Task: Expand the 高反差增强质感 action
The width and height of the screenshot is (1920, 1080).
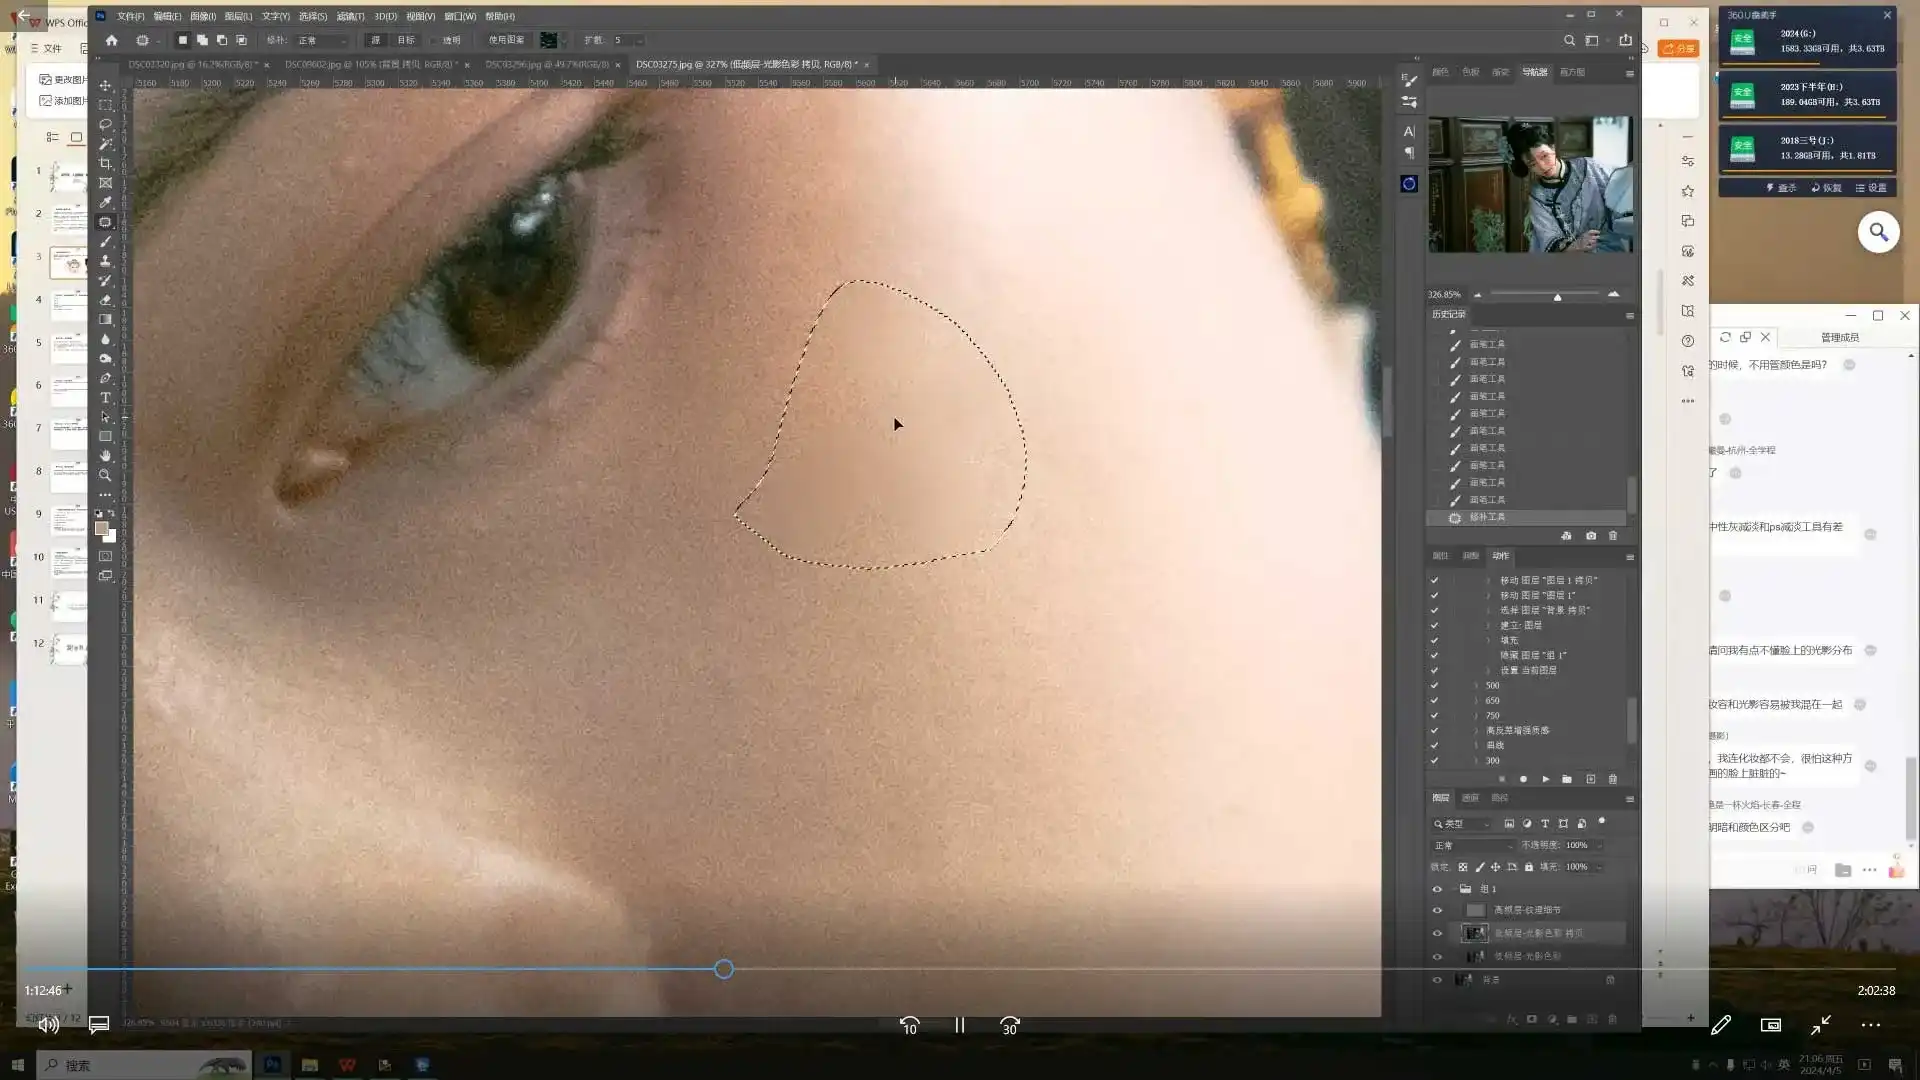Action: [x=1476, y=730]
